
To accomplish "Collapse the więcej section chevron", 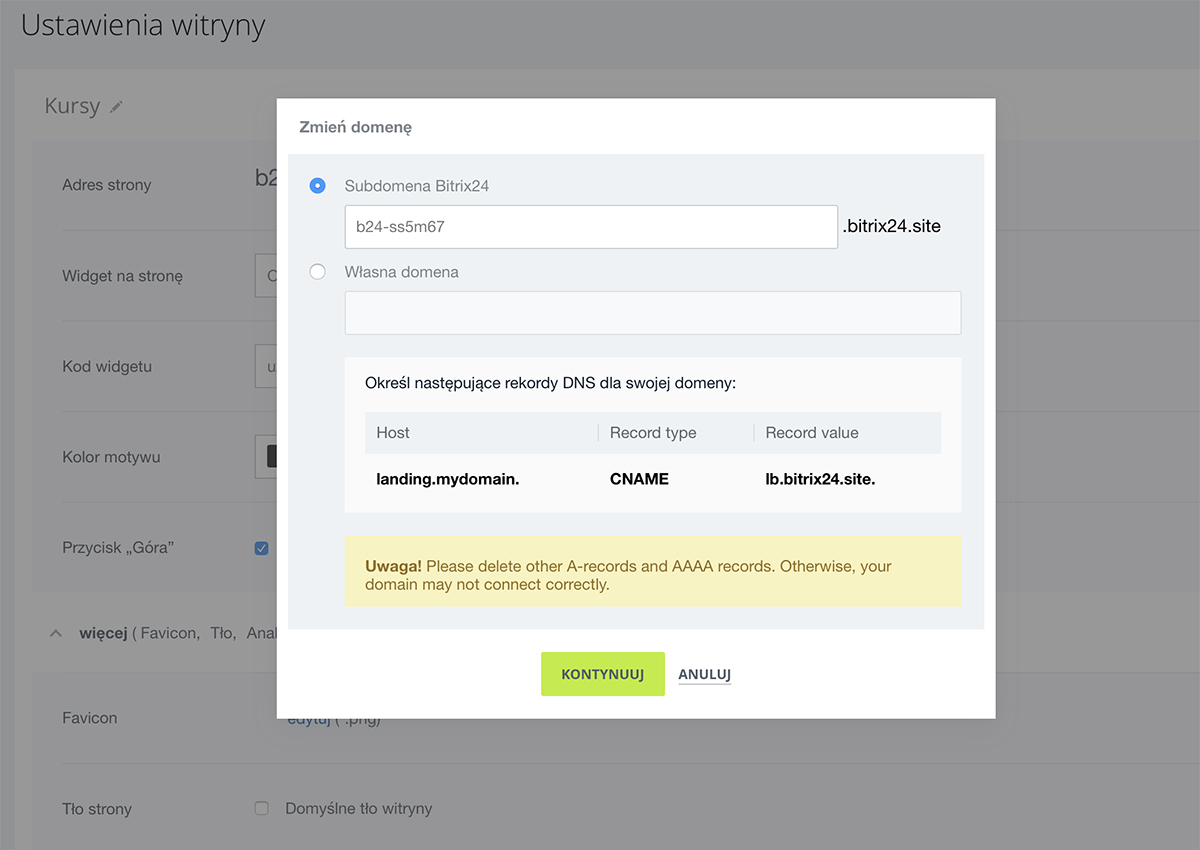I will pyautogui.click(x=56, y=633).
